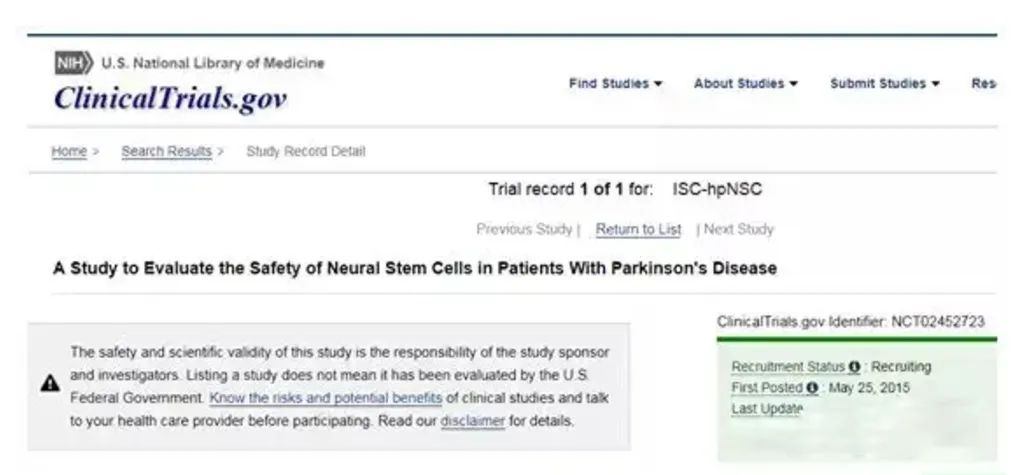Click the warning triangle icon
The height and width of the screenshot is (475, 1030).
[x=49, y=384]
